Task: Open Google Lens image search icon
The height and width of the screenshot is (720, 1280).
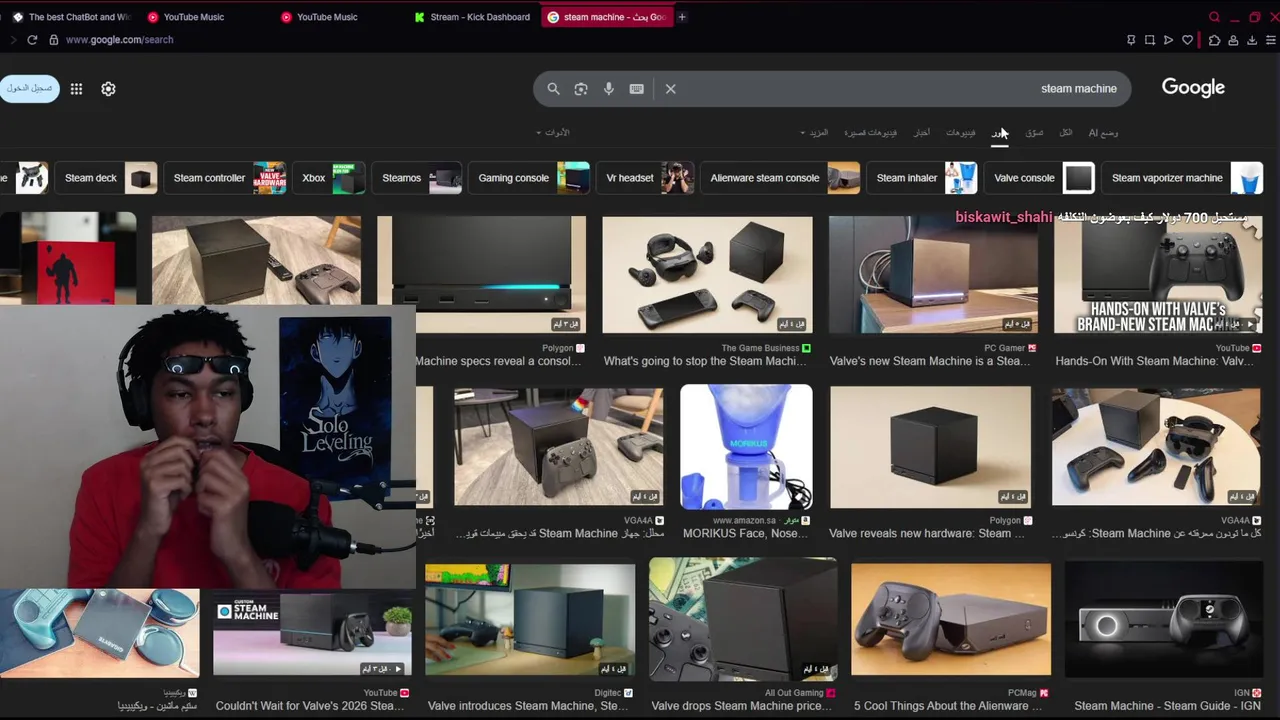Action: click(x=581, y=89)
